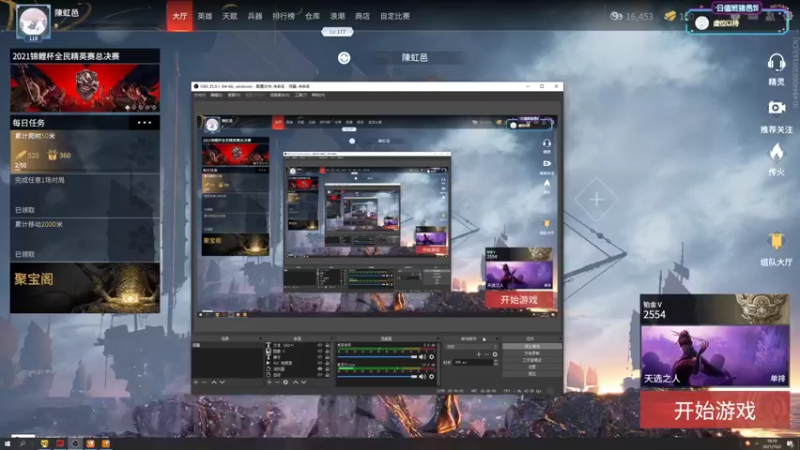This screenshot has height=450, width=800.
Task: Toggle visibility eye of the fourth OBS source
Action: 320,363
